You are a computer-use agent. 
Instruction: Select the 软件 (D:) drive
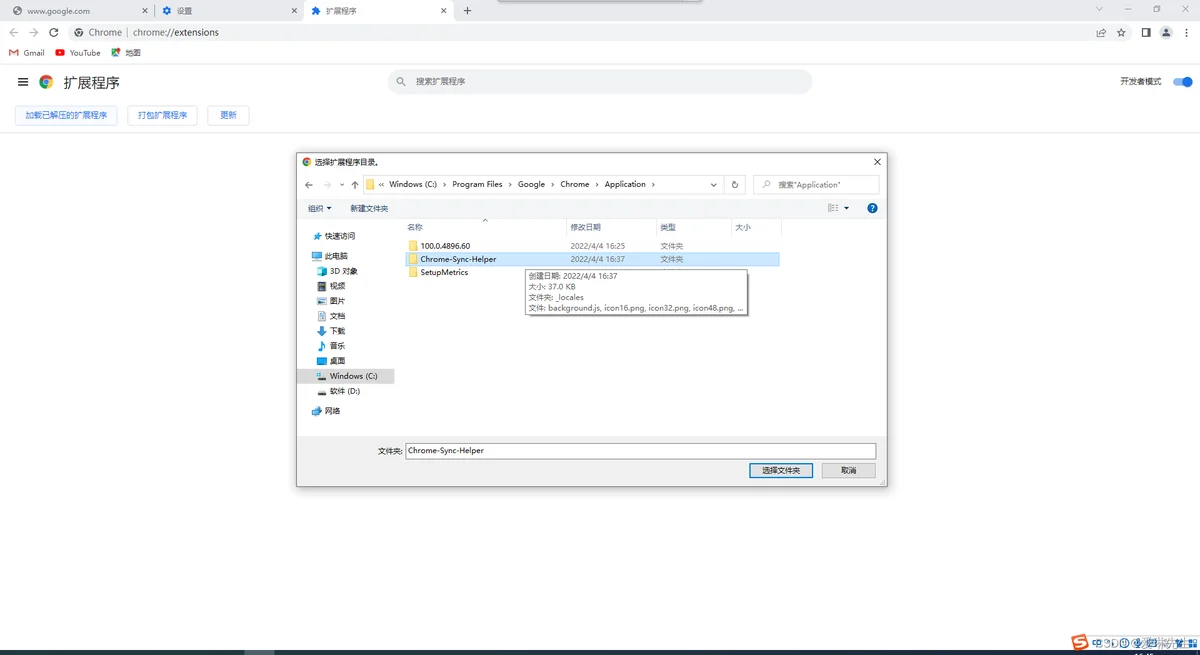pyautogui.click(x=338, y=391)
